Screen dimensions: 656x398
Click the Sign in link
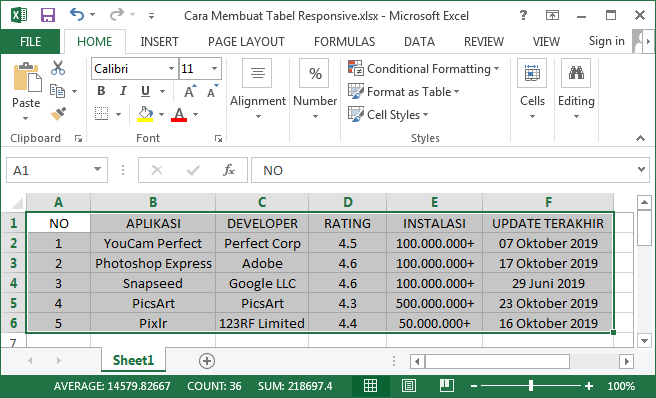coord(606,41)
